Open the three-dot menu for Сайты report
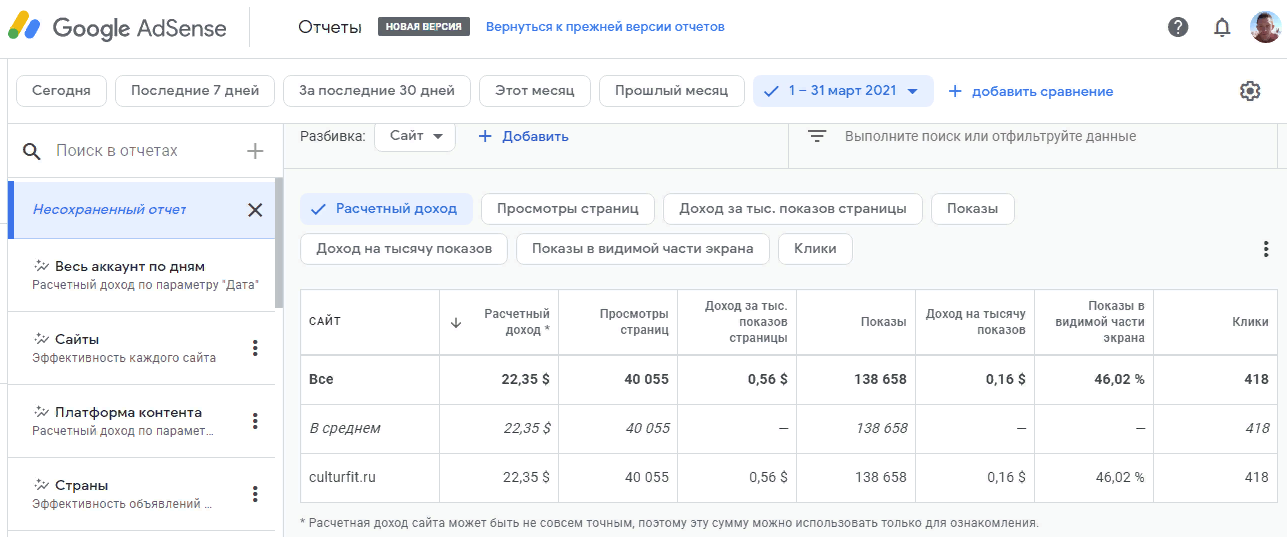The width and height of the screenshot is (1287, 537). pos(255,348)
